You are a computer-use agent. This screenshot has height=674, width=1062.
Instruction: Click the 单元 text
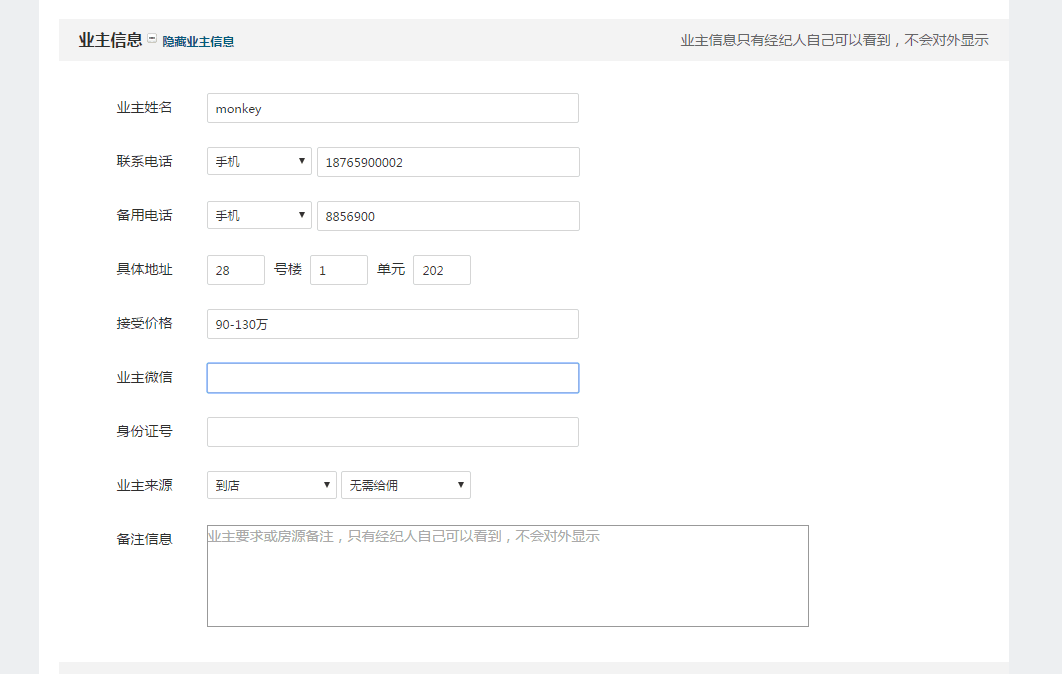(x=391, y=270)
